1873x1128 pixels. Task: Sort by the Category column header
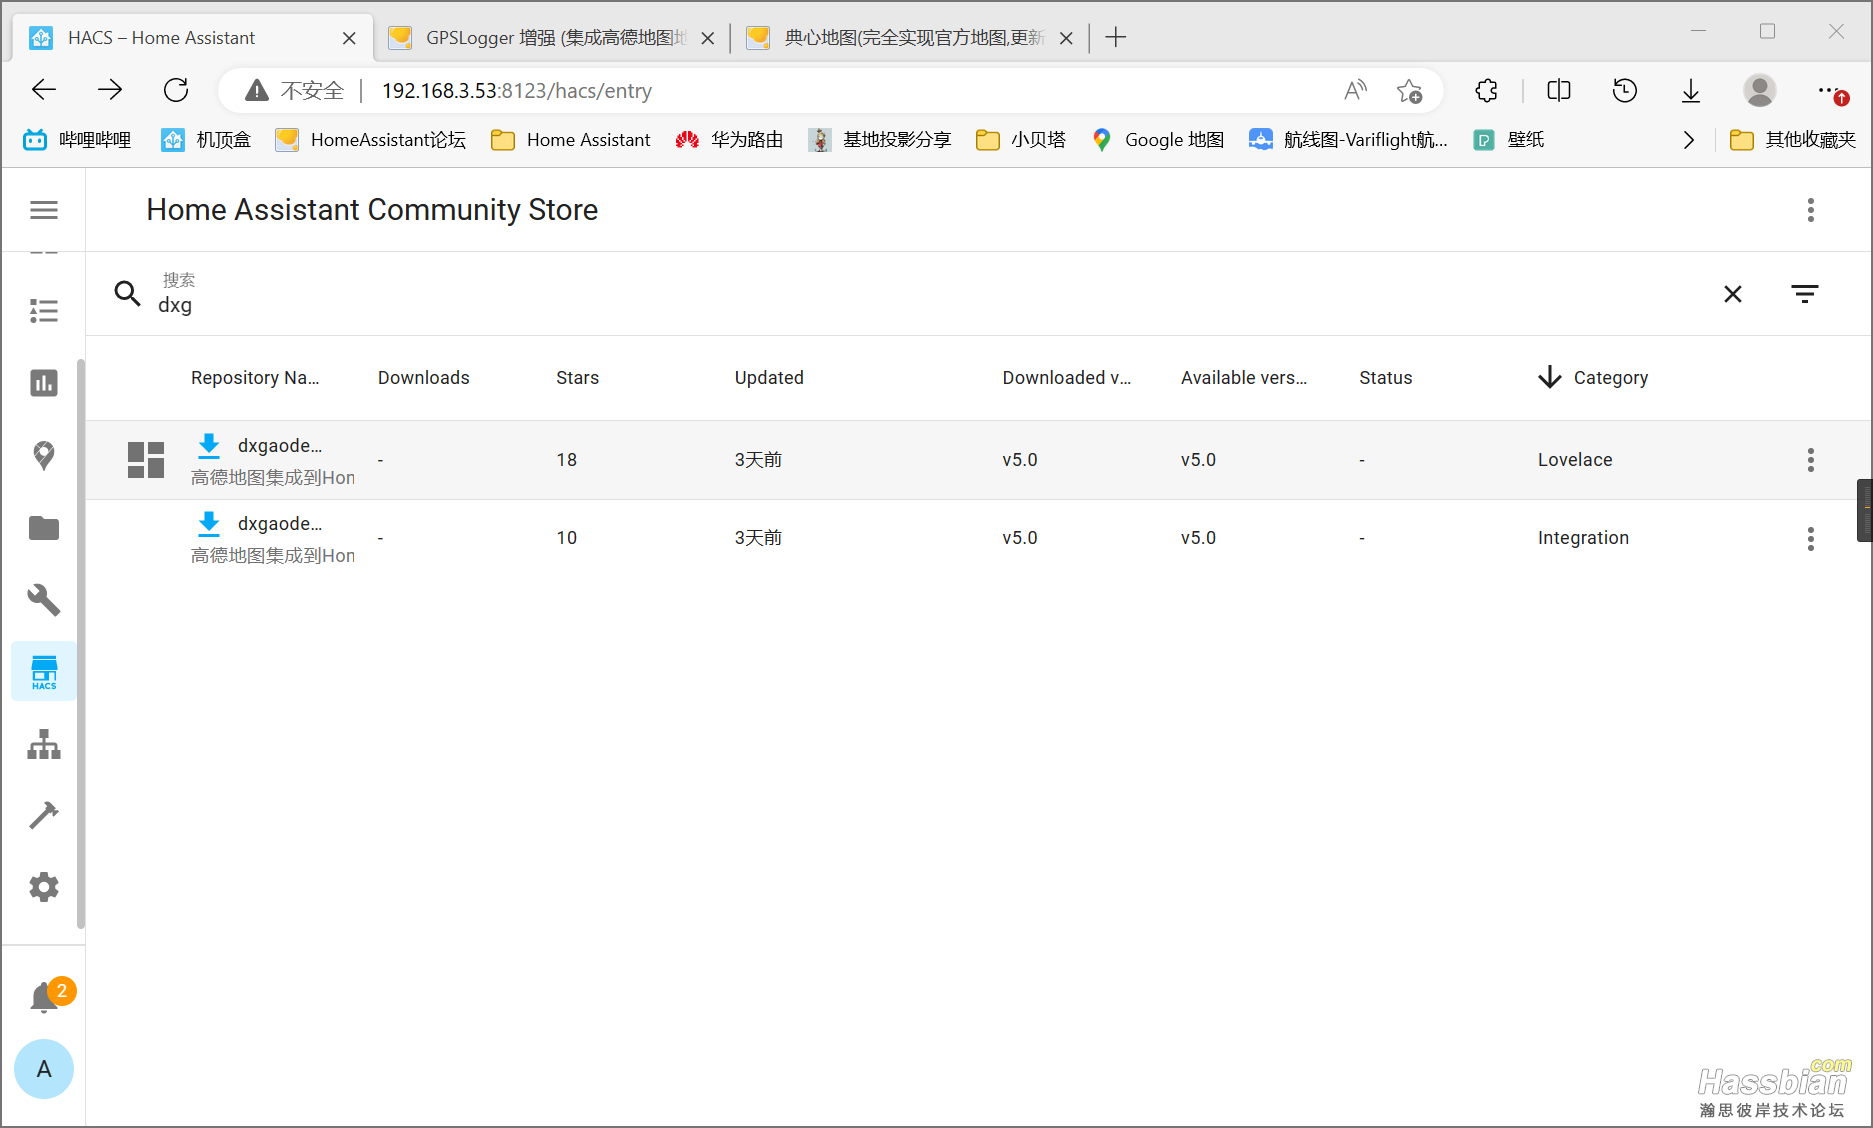(x=1610, y=378)
